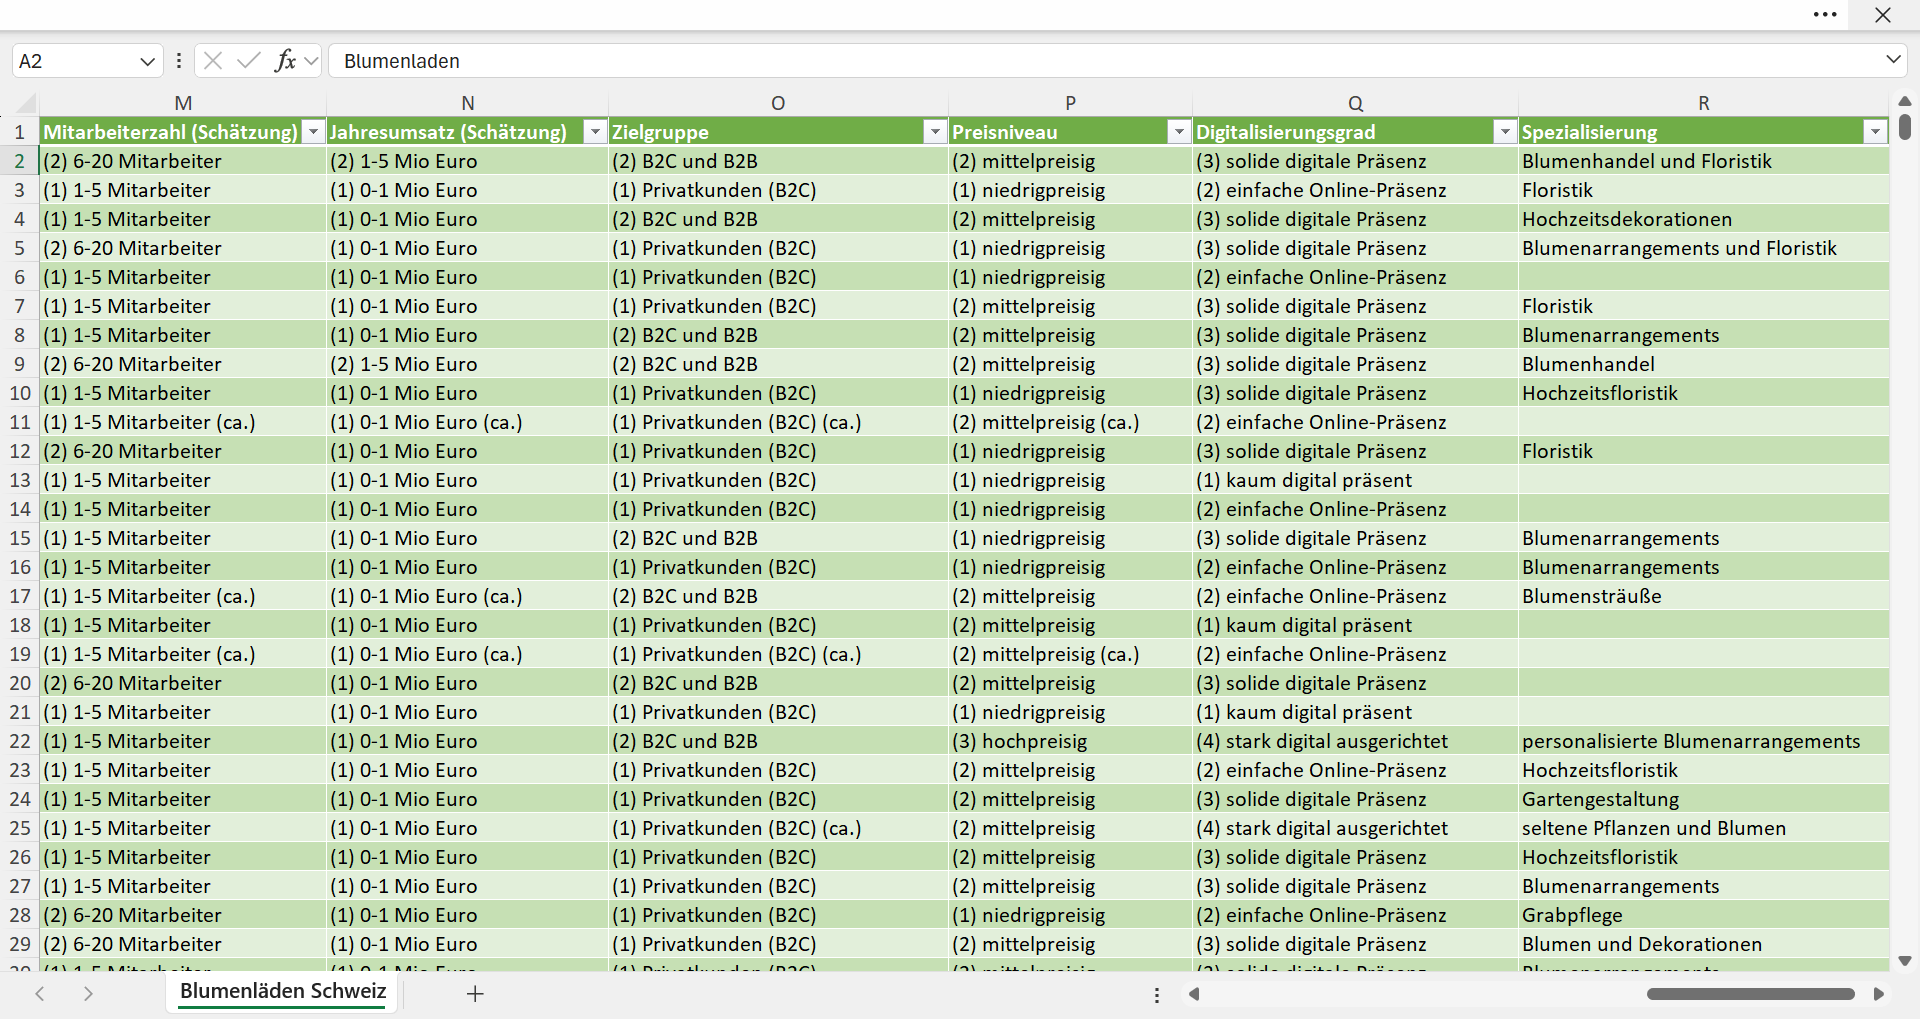Click the formula bar confirm checkmark icon

click(x=249, y=61)
